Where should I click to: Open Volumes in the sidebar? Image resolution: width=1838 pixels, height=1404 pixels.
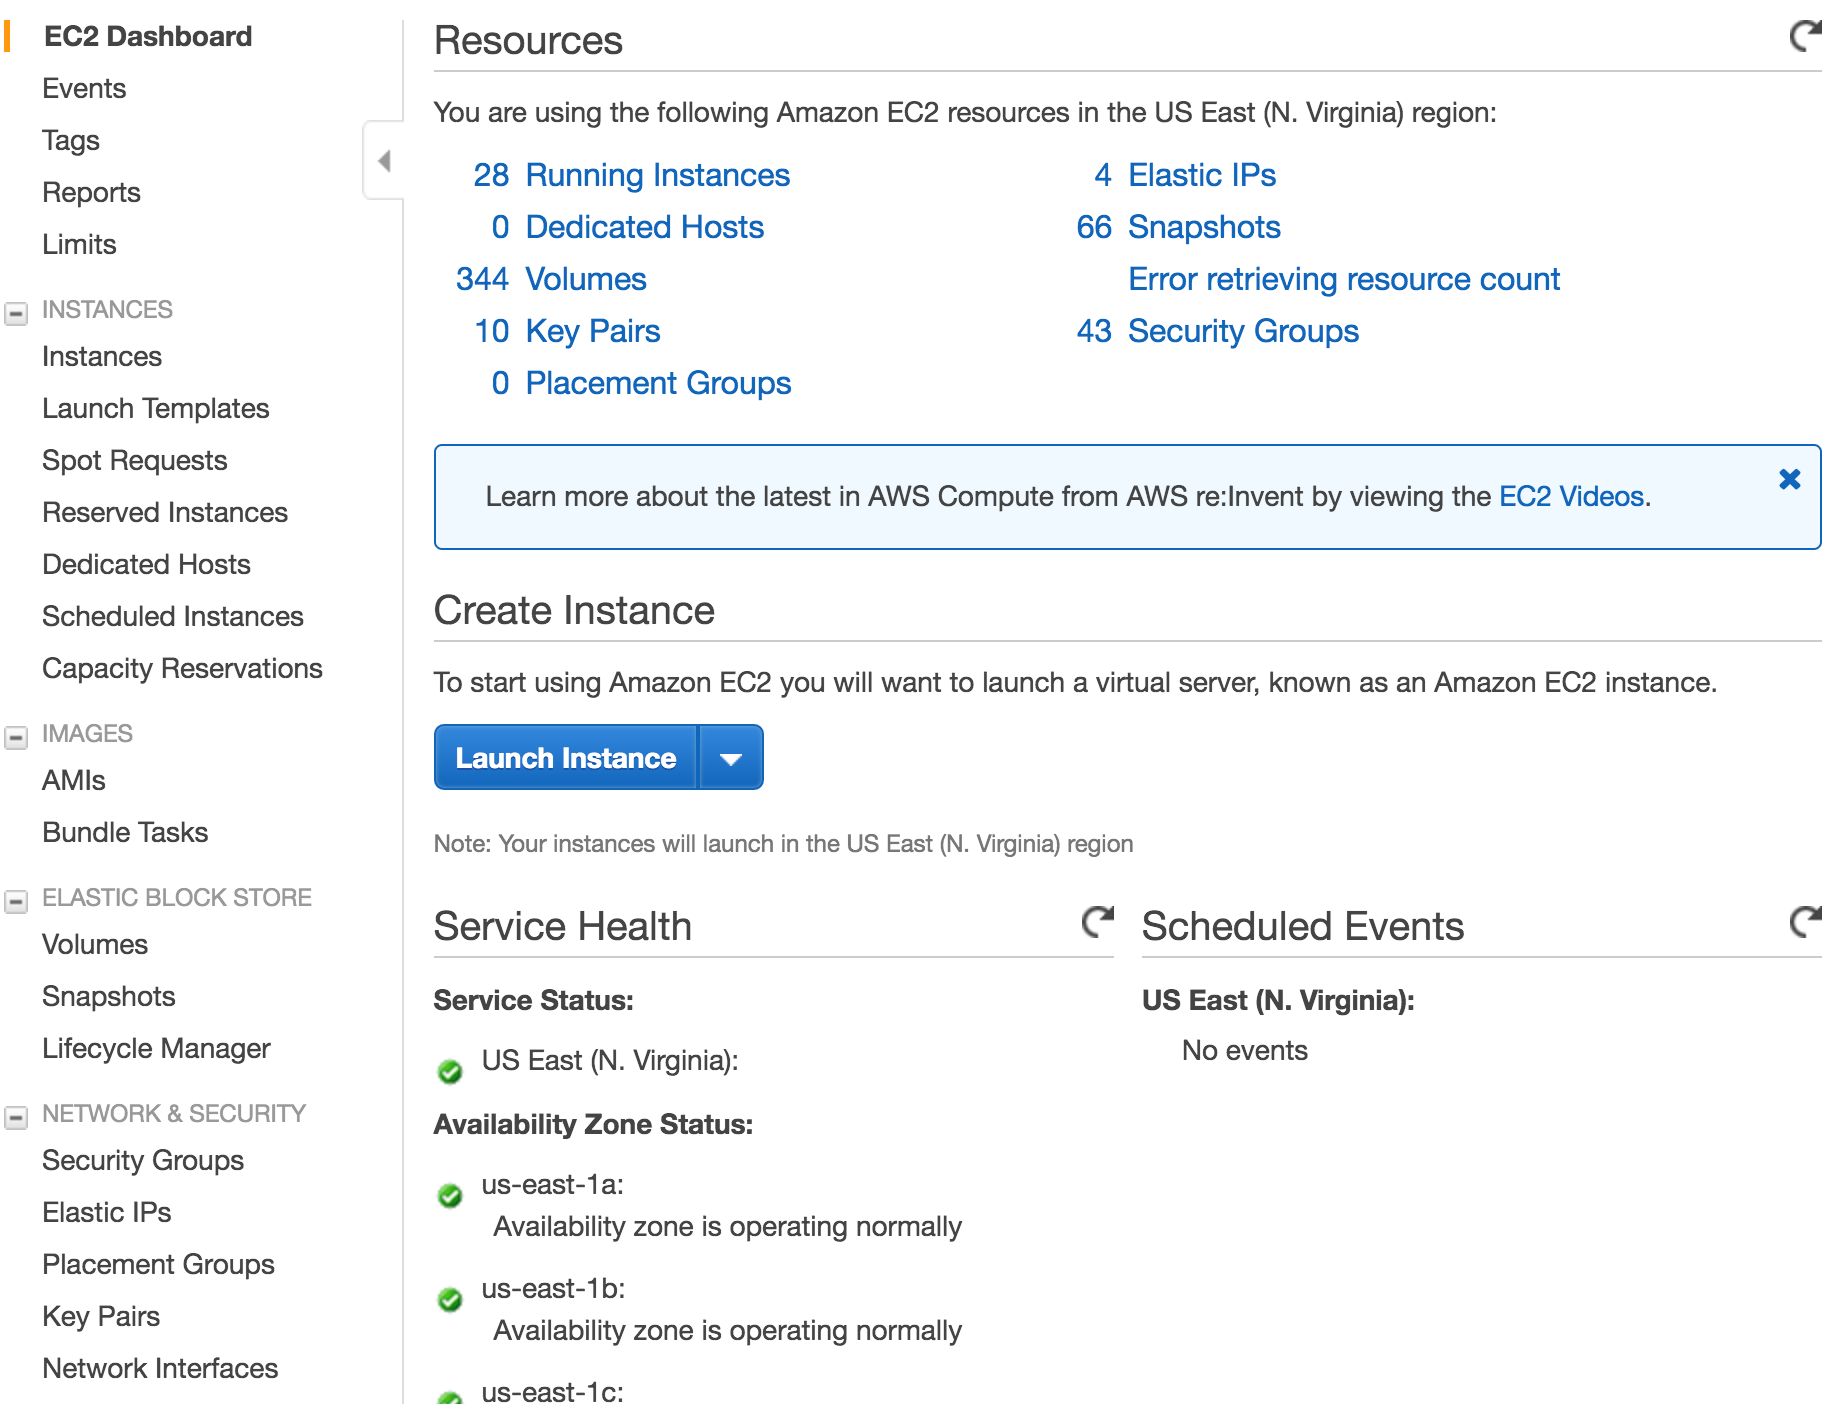95,945
